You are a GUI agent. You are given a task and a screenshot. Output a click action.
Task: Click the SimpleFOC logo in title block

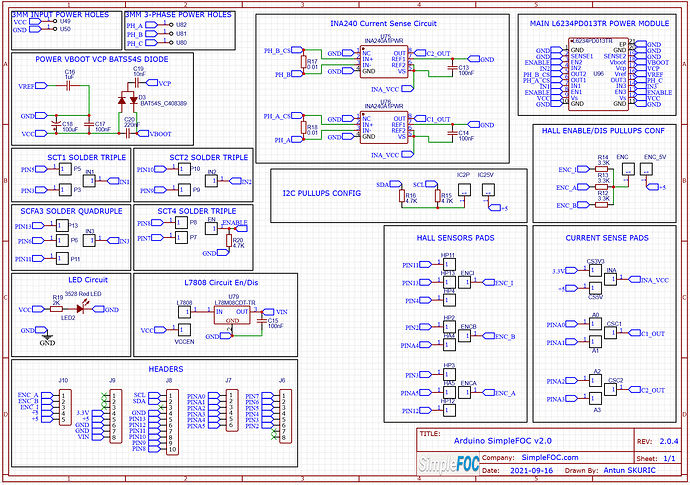point(448,464)
